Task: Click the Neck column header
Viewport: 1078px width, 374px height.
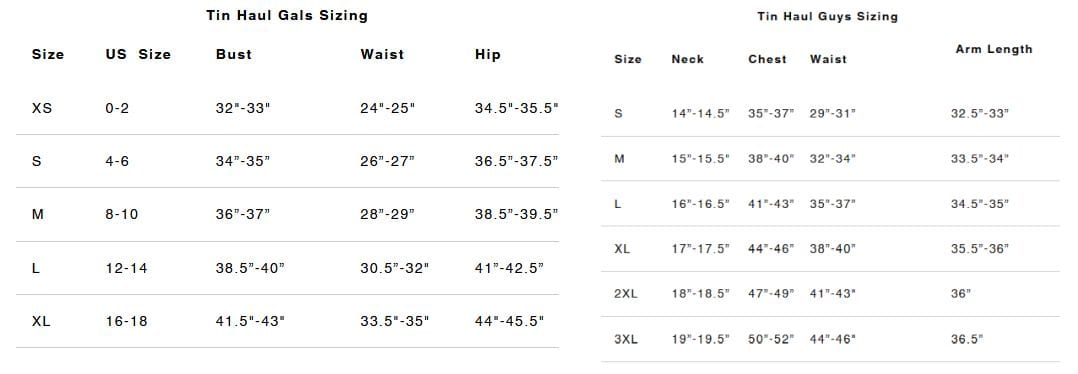Action: pos(688,59)
